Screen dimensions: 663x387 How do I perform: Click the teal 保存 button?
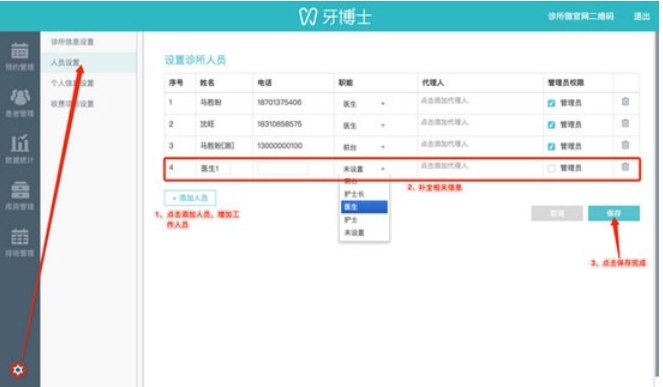coord(614,213)
